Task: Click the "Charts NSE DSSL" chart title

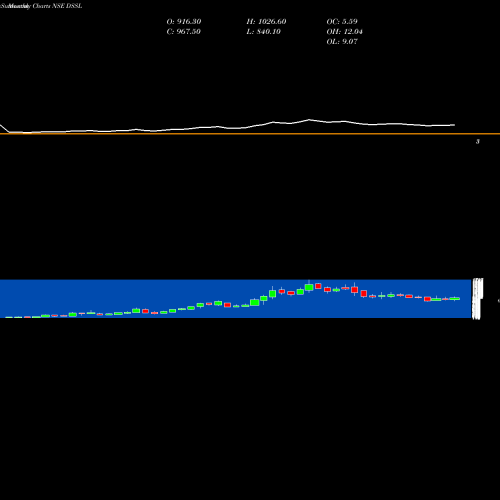Action: click(57, 6)
